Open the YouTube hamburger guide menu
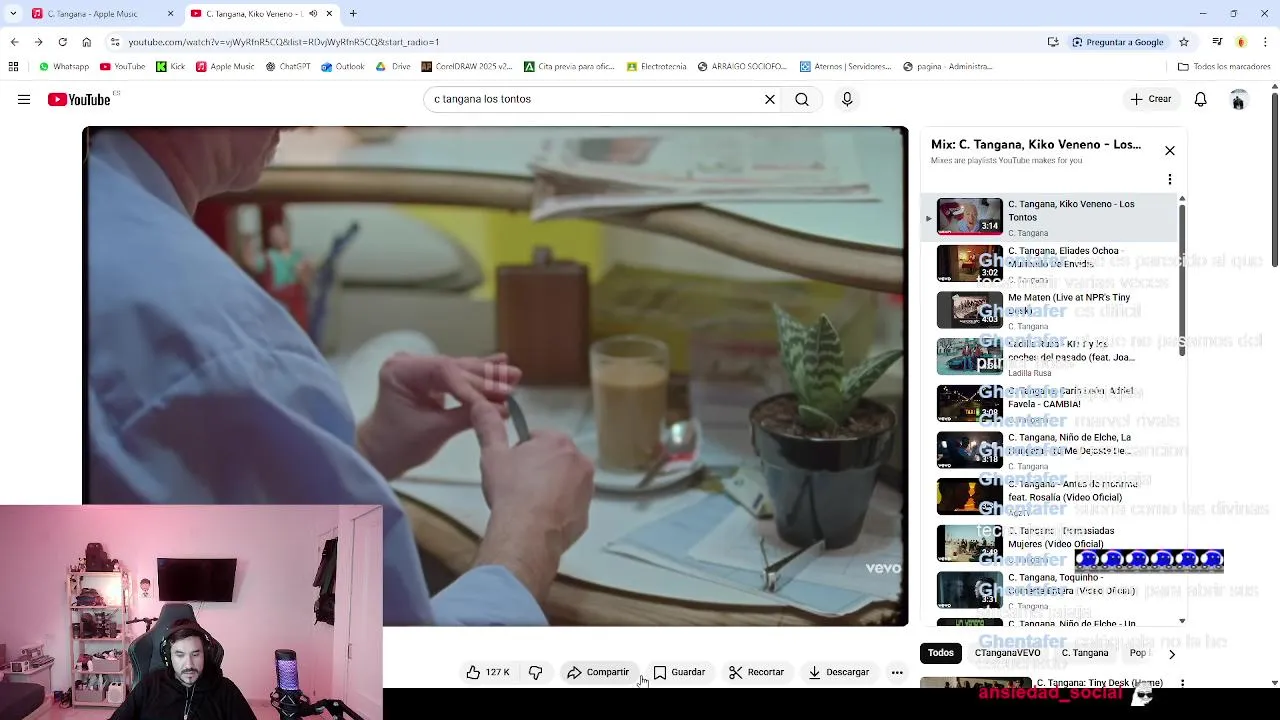This screenshot has width=1280, height=720. click(x=24, y=99)
